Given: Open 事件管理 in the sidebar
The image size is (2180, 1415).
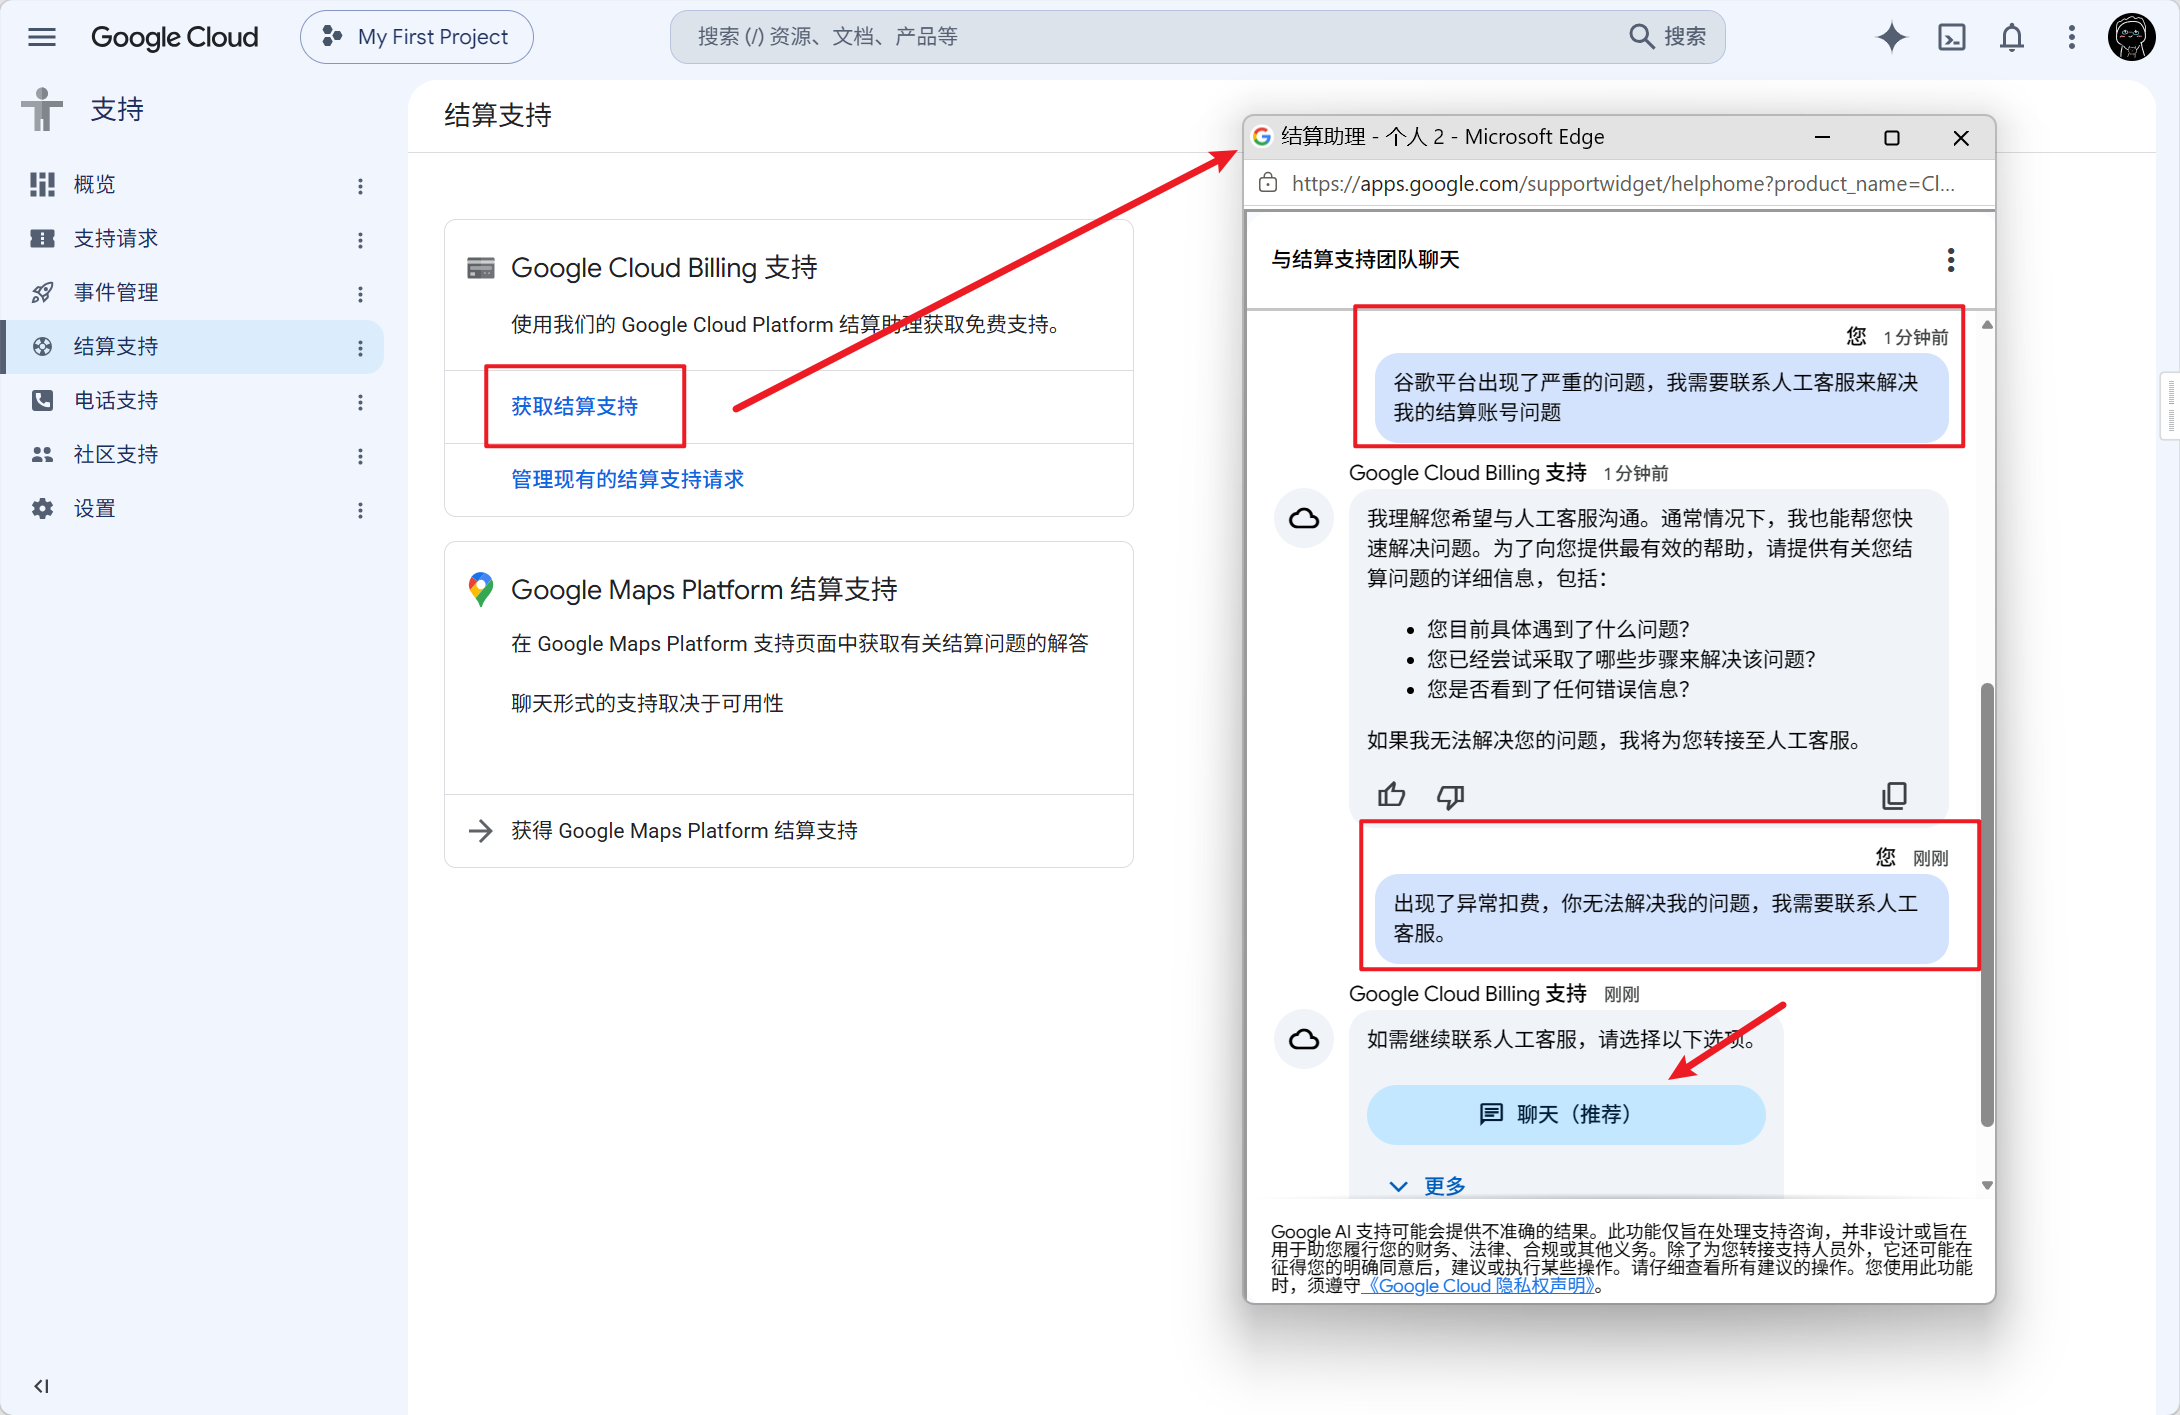Looking at the screenshot, I should click(192, 292).
